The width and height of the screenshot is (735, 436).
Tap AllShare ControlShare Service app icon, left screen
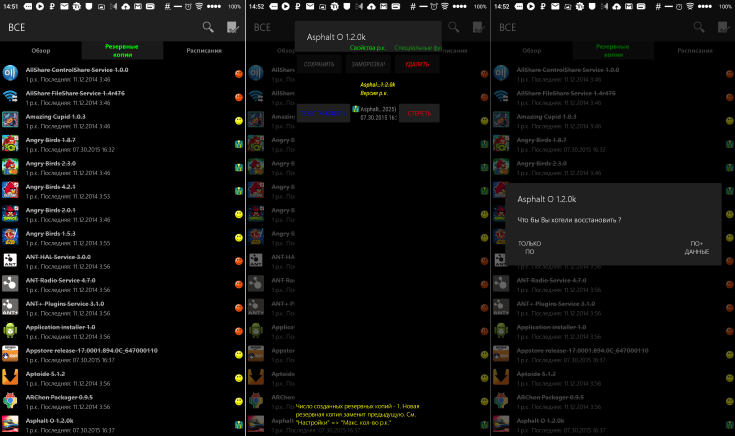point(10,73)
